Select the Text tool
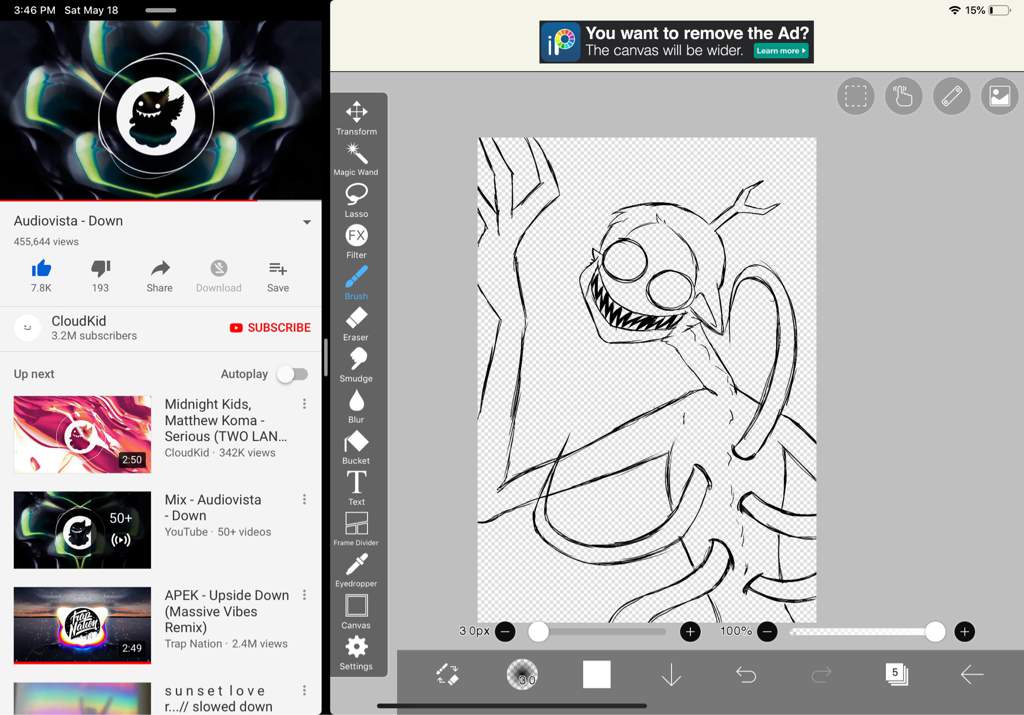This screenshot has height=715, width=1024. pyautogui.click(x=357, y=488)
